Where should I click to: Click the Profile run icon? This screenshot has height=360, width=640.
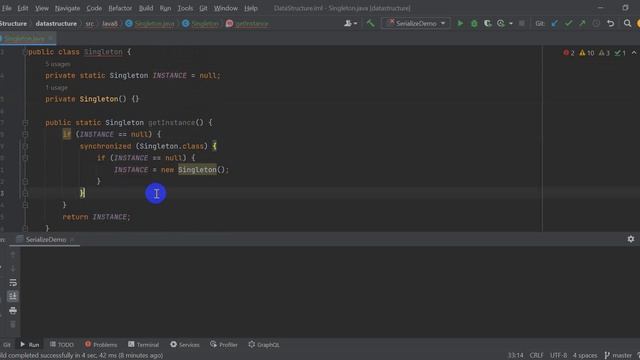[501, 24]
